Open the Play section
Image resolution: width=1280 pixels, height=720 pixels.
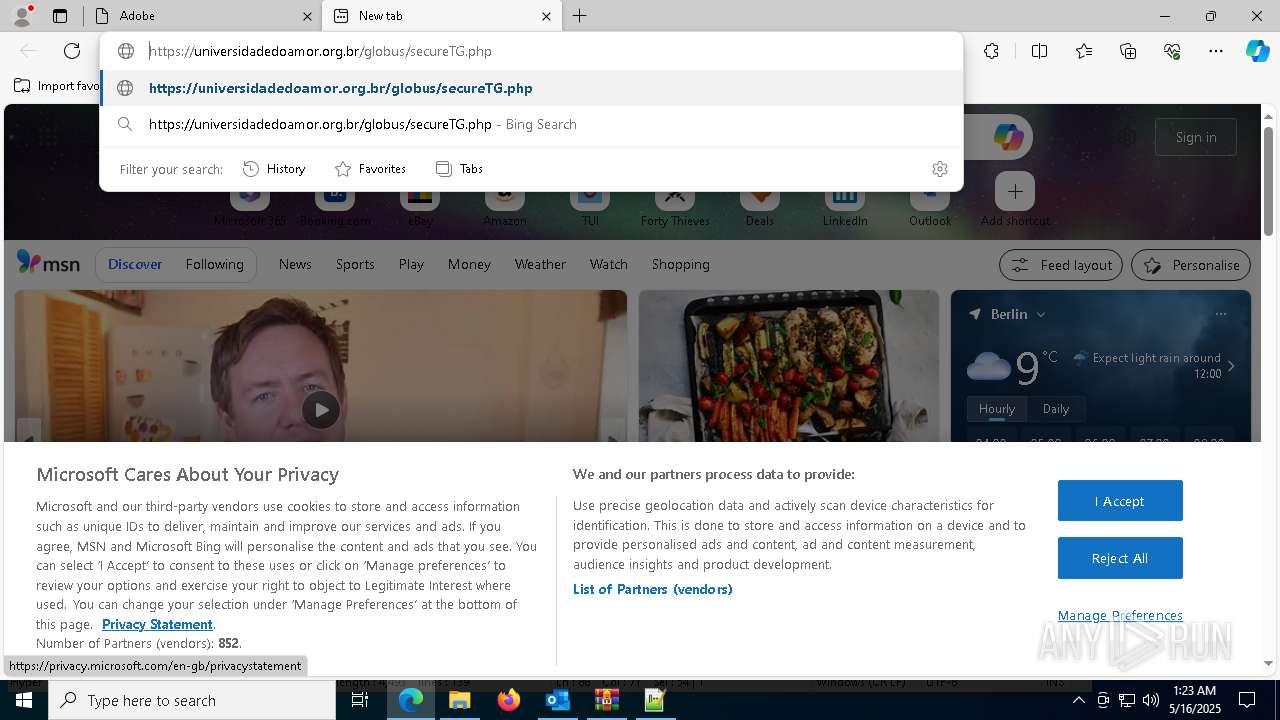coord(411,264)
